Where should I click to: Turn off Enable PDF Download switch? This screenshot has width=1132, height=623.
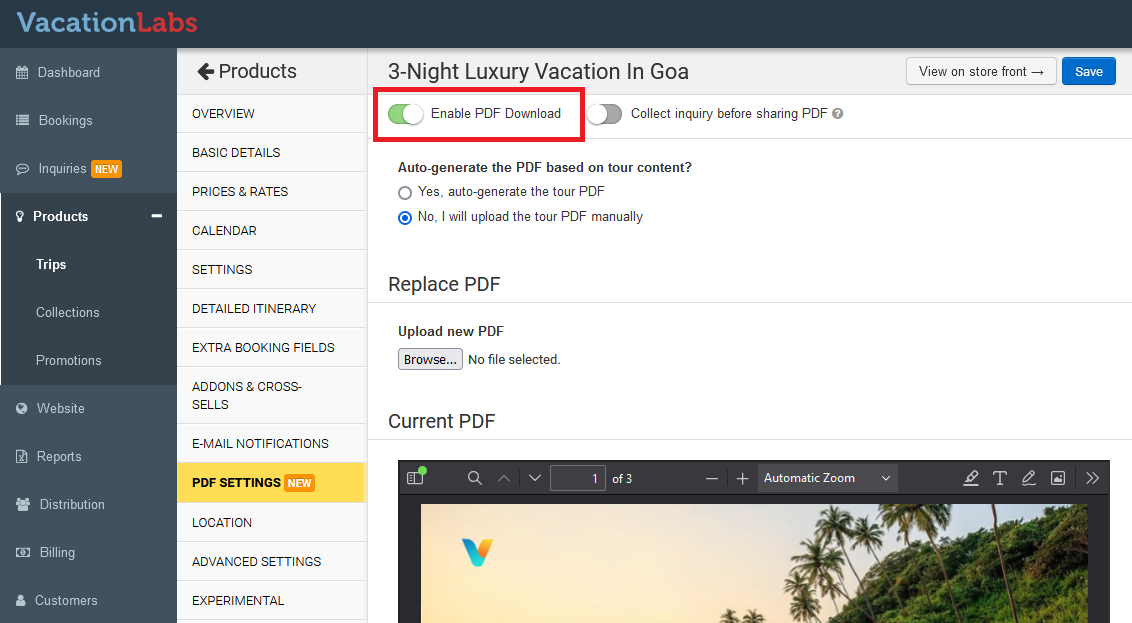[406, 114]
